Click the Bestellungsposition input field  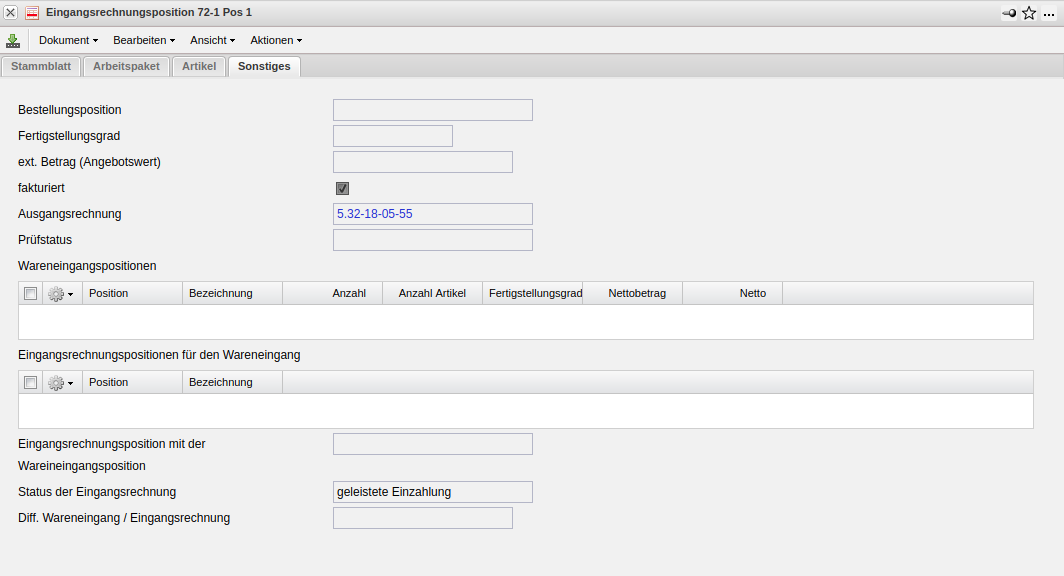(x=433, y=110)
